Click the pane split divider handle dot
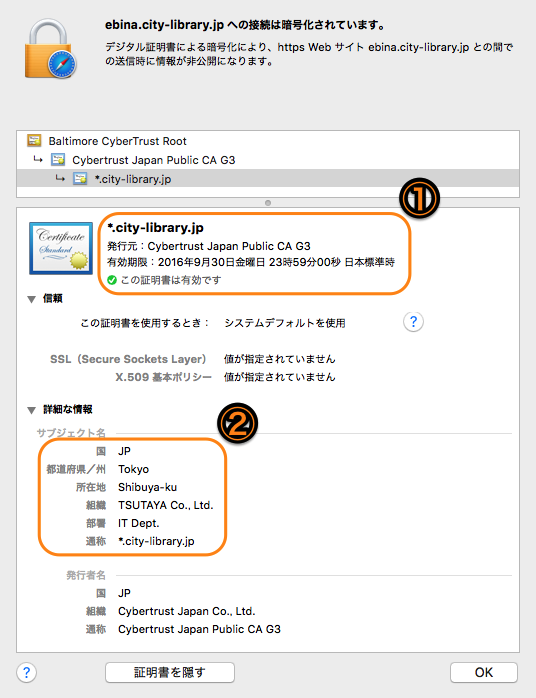This screenshot has height=698, width=536. click(x=268, y=203)
